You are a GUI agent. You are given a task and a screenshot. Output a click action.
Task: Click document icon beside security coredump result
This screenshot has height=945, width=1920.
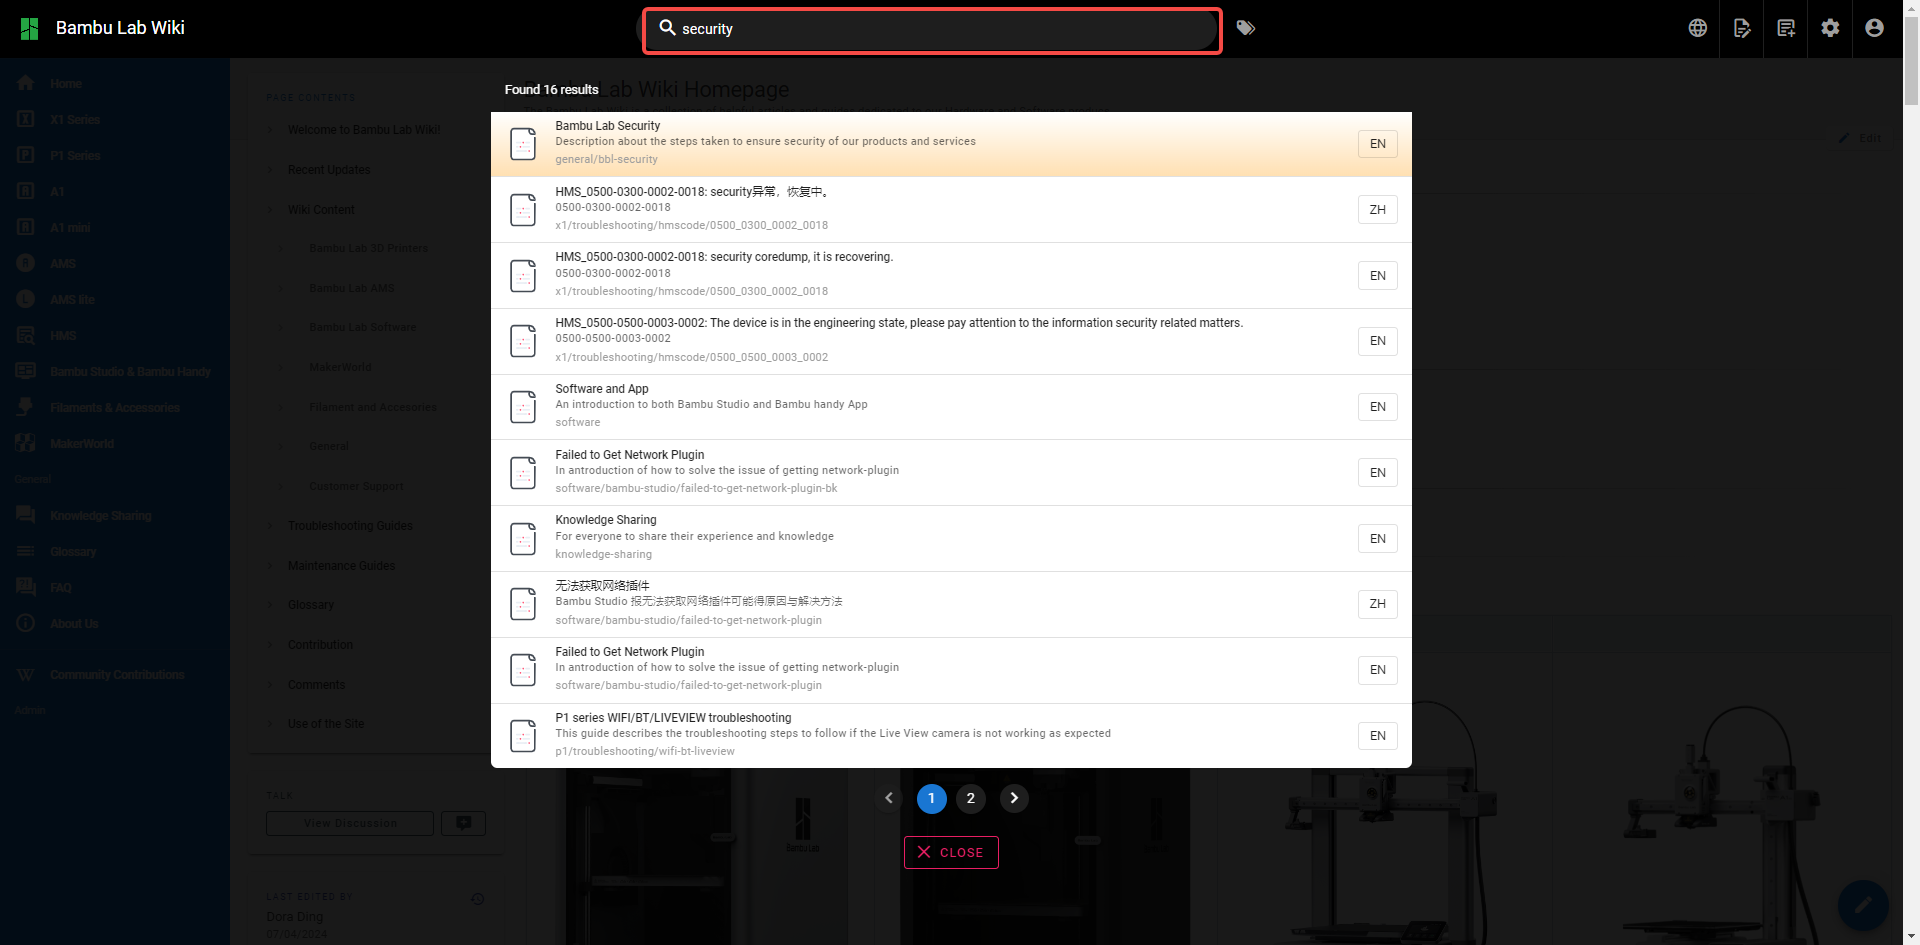pyautogui.click(x=523, y=276)
